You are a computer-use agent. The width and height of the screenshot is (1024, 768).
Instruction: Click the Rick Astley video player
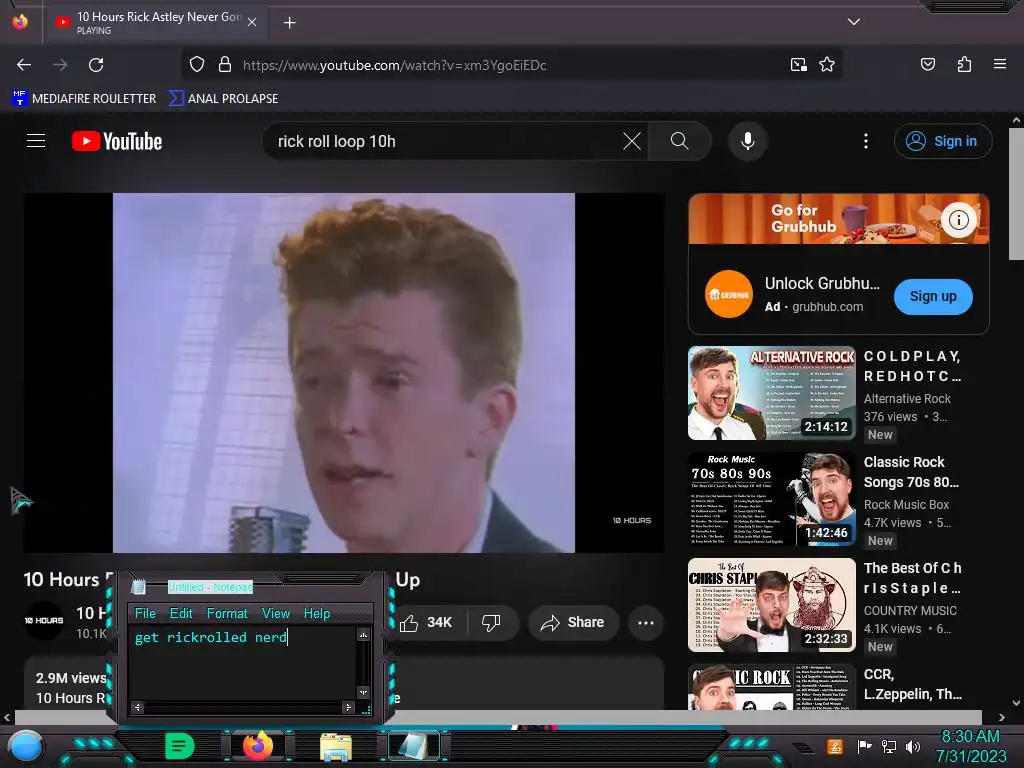pyautogui.click(x=344, y=373)
